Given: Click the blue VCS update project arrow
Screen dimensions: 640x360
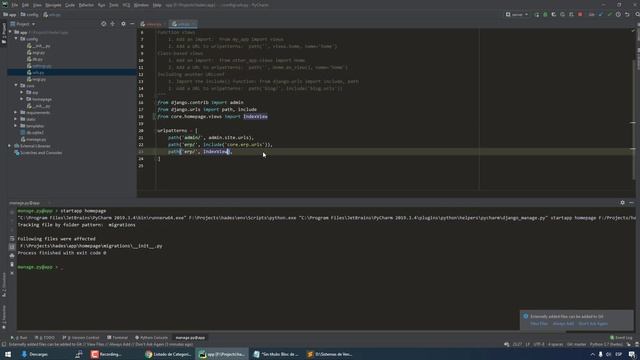Looking at the screenshot, I should [601, 14].
